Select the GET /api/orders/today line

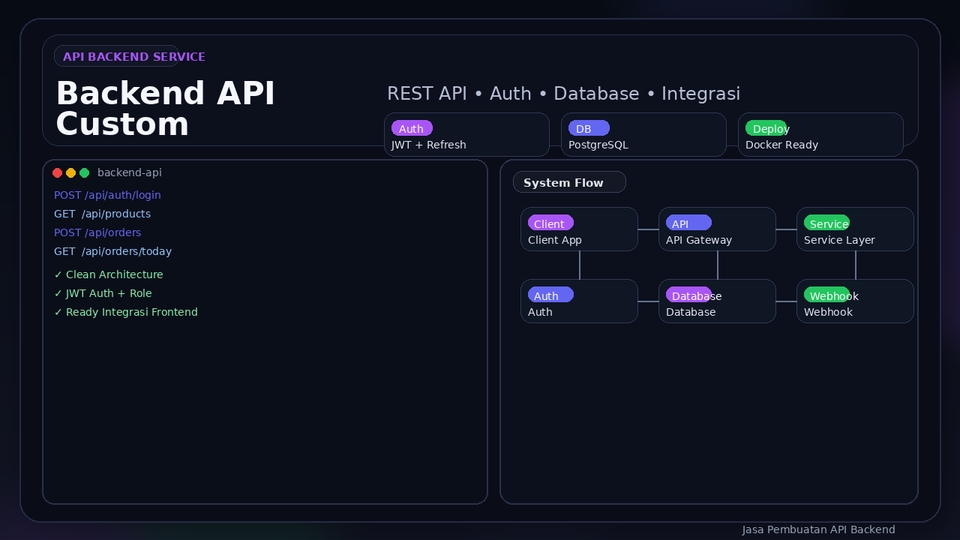113,252
